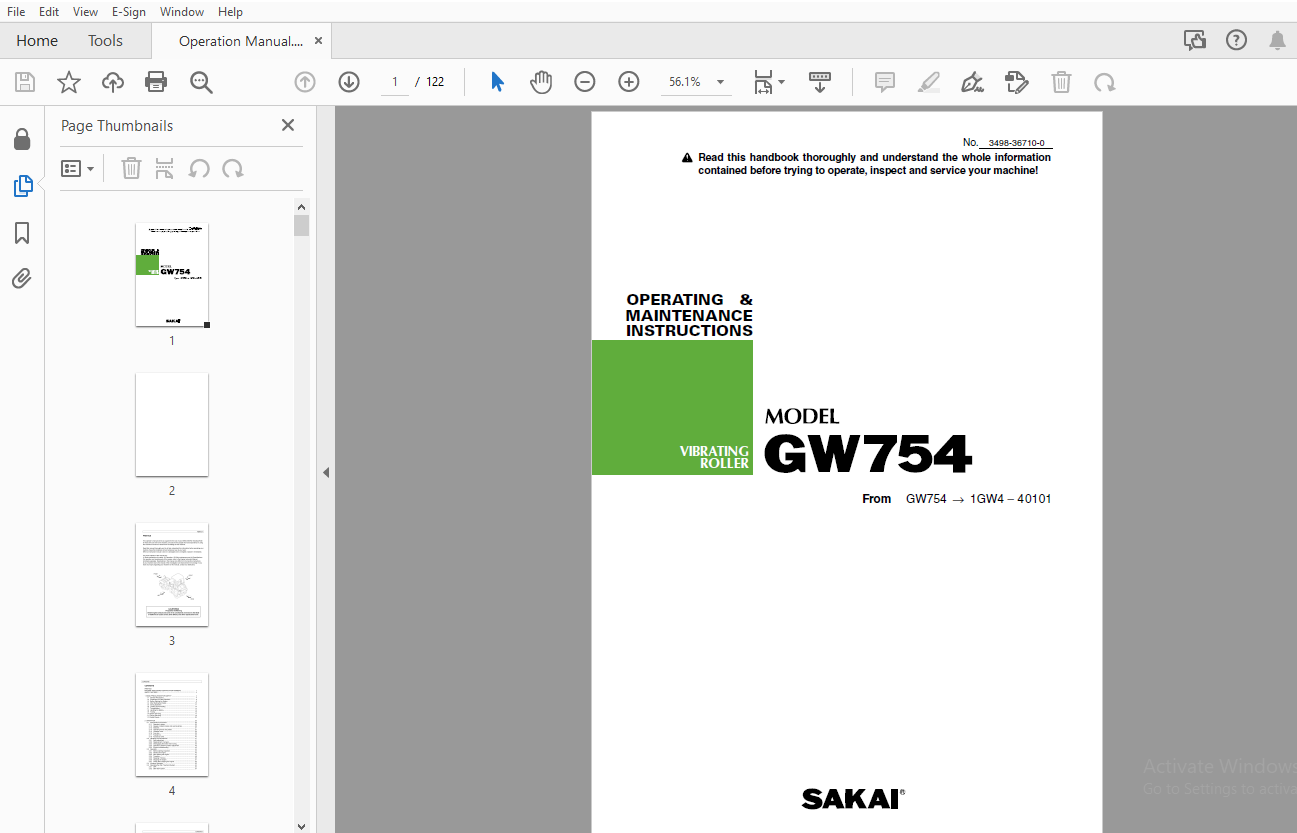Open the Help menu
The height and width of the screenshot is (833, 1297).
(230, 12)
